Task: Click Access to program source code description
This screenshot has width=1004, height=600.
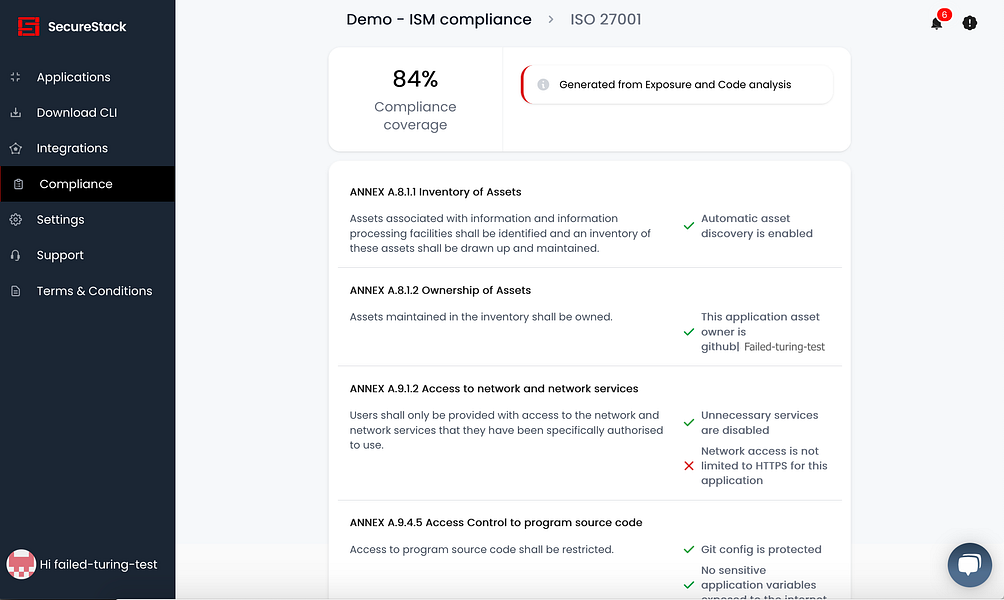Action: (482, 549)
